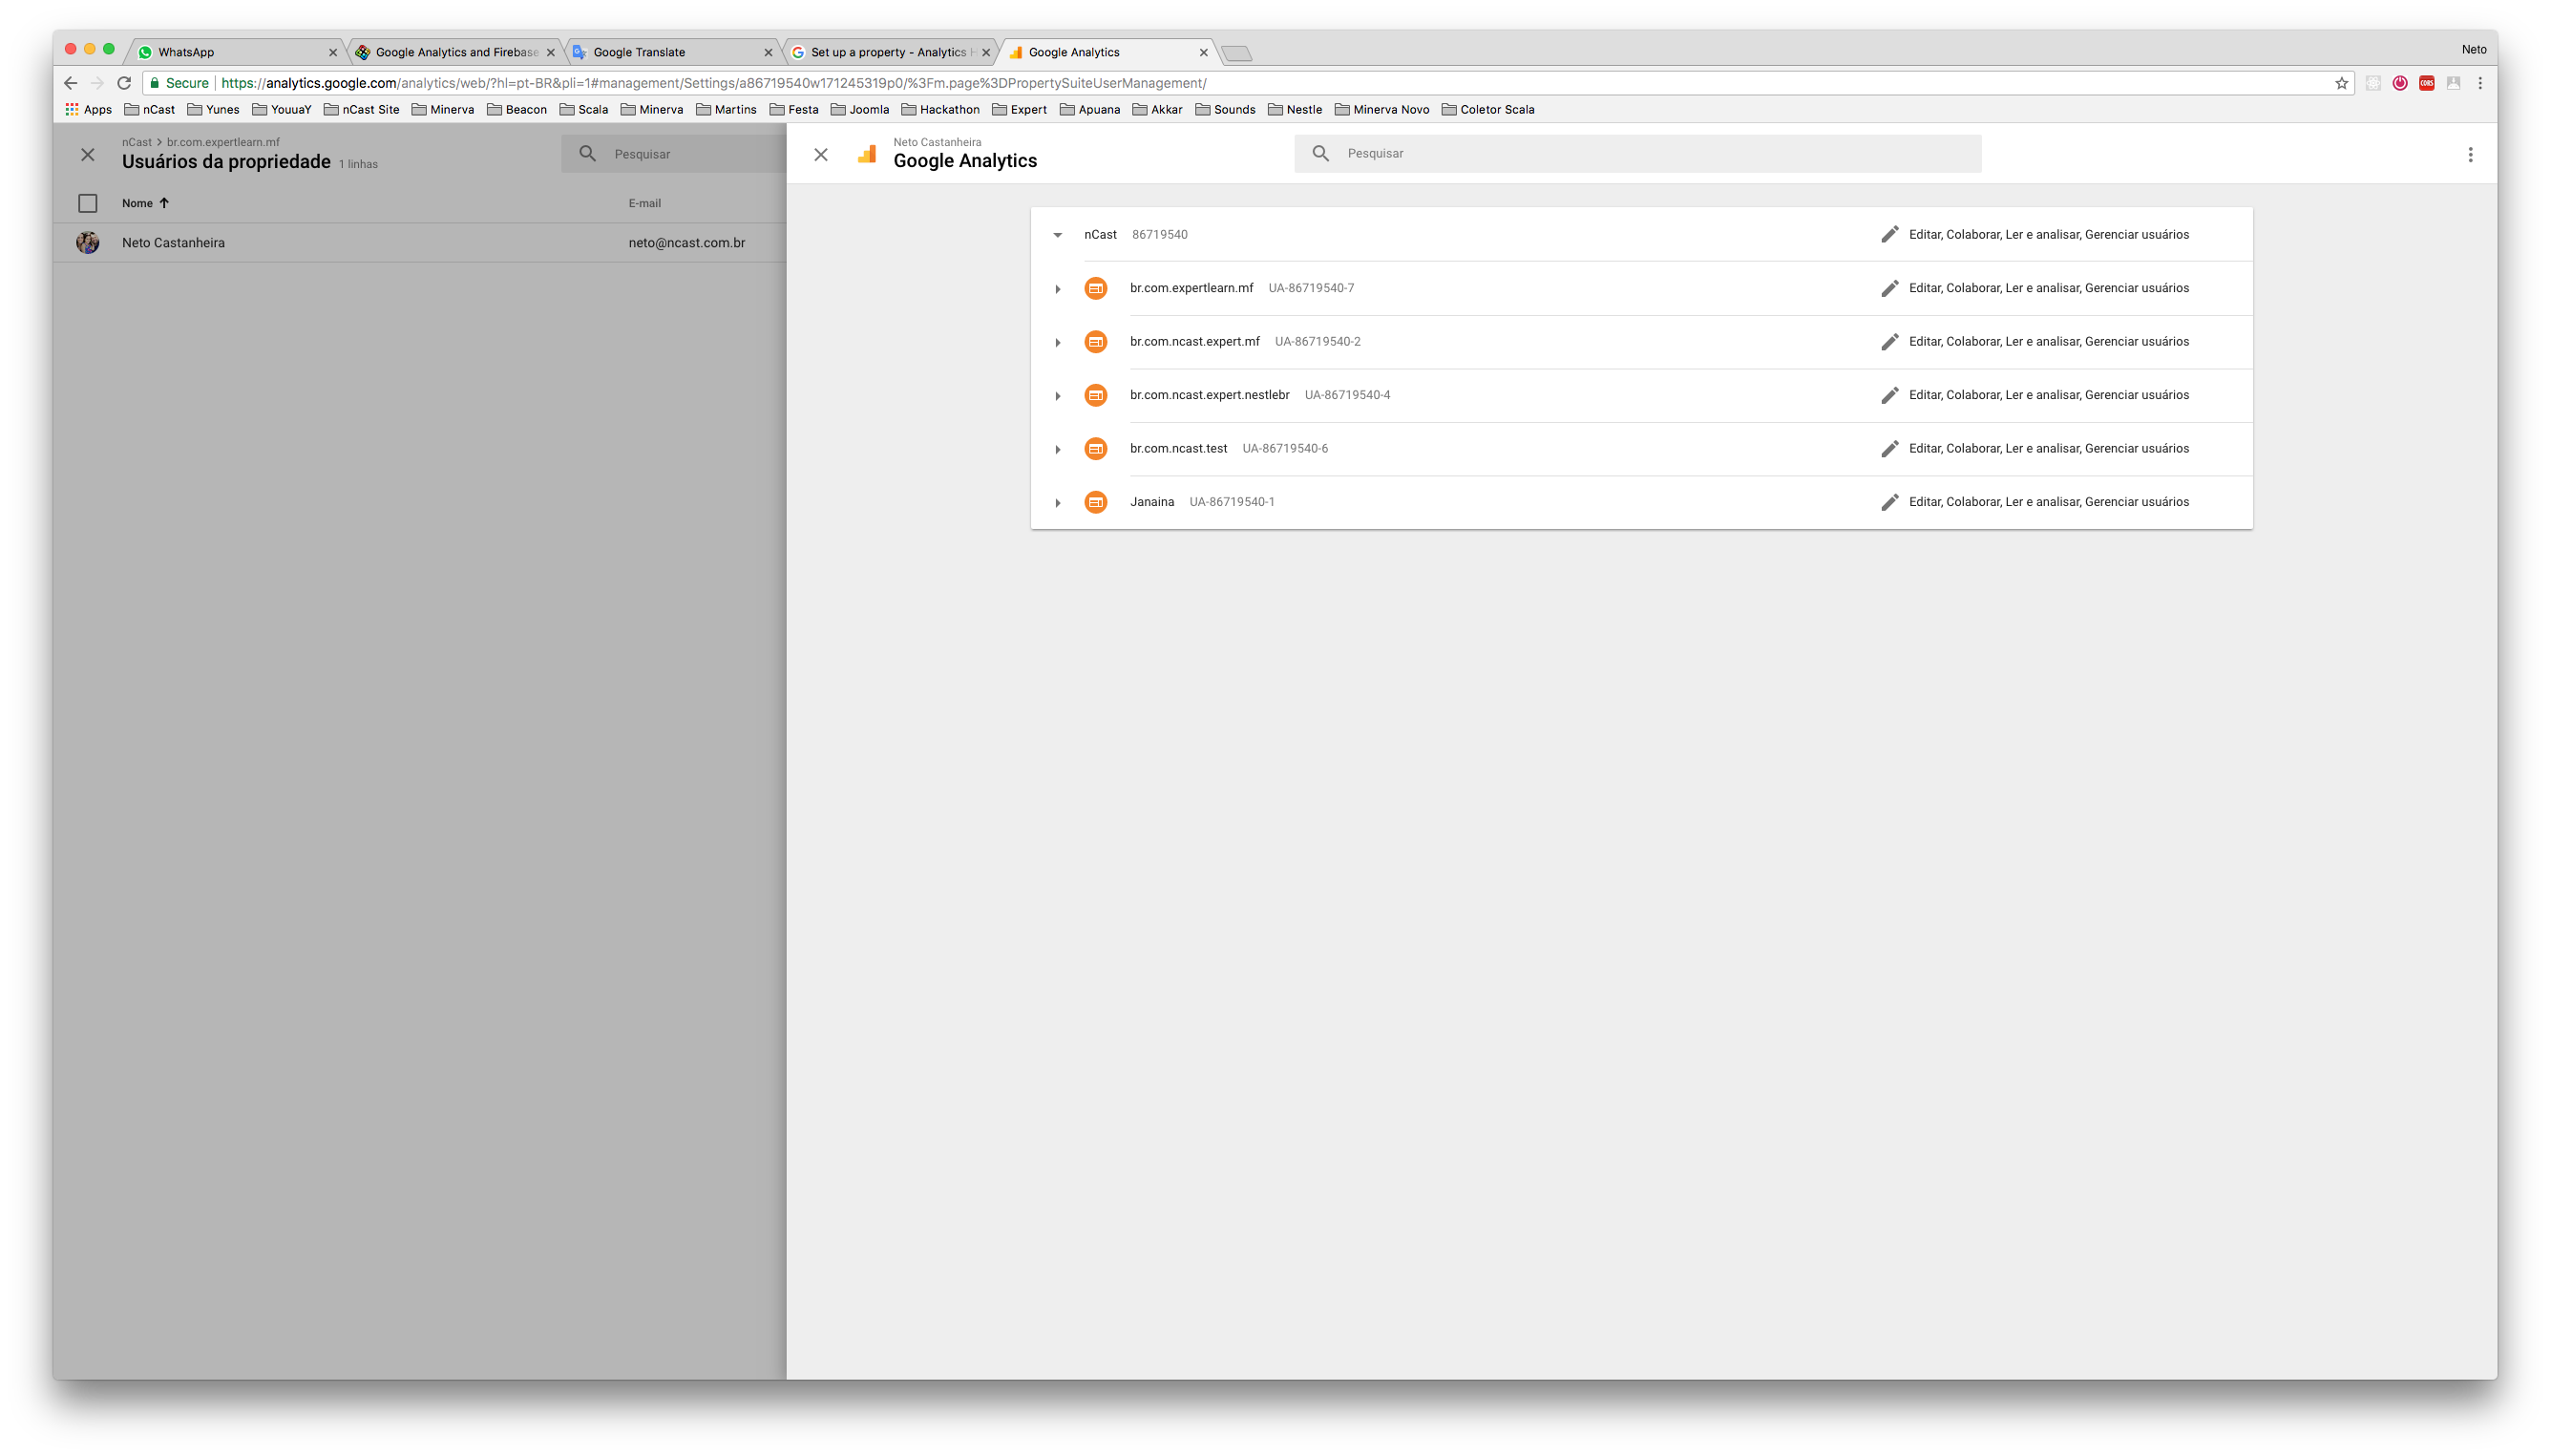Switch to the Set up a property tab
2551x1456 pixels.
click(x=890, y=52)
